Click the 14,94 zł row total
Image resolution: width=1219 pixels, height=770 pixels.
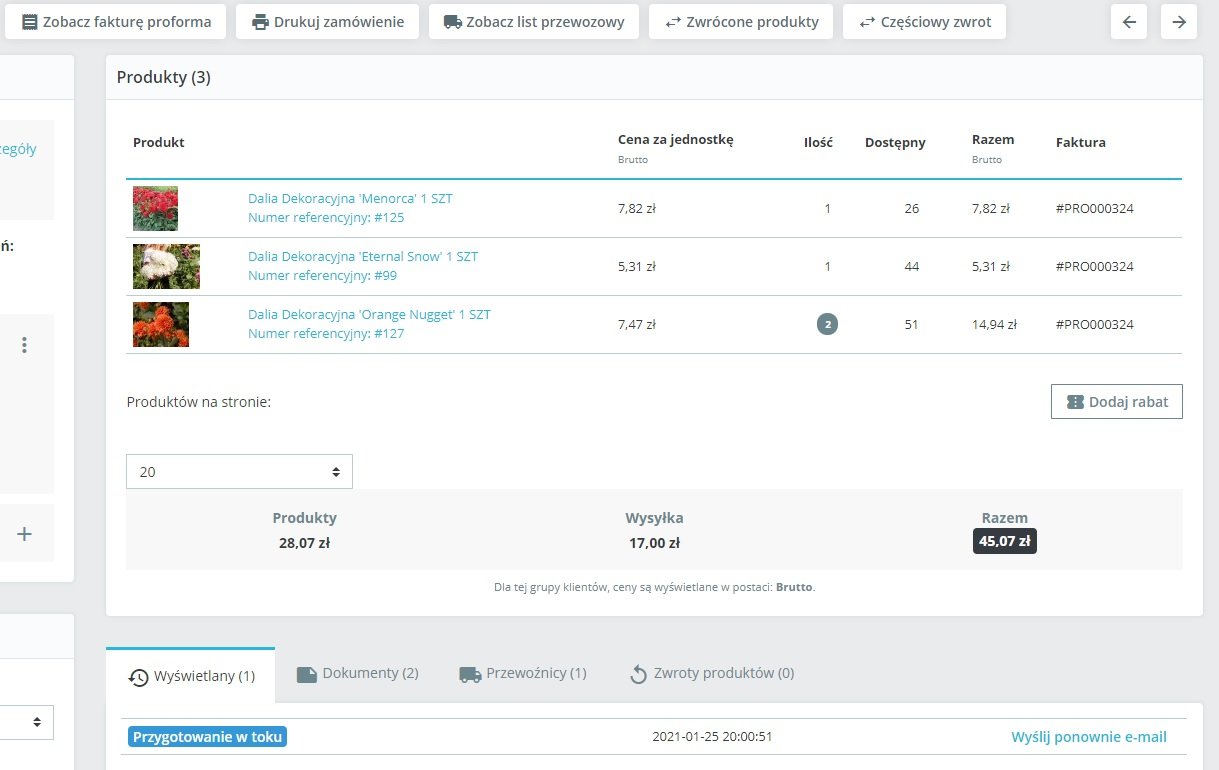click(x=994, y=324)
